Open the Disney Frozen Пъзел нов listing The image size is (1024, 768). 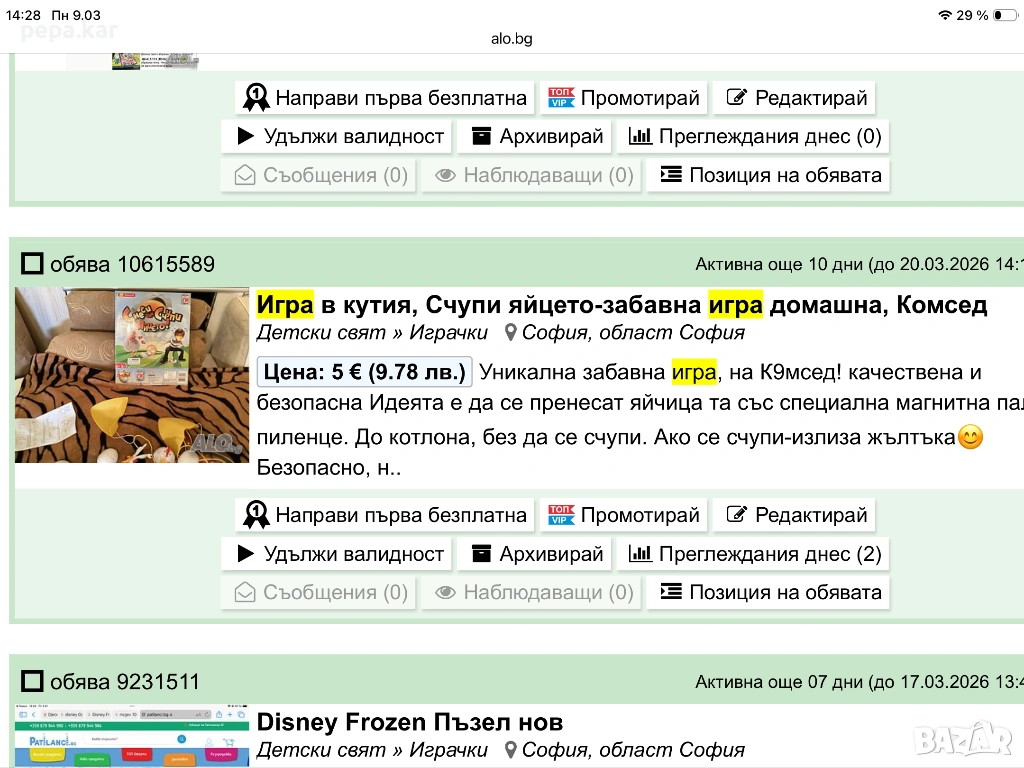point(409,722)
